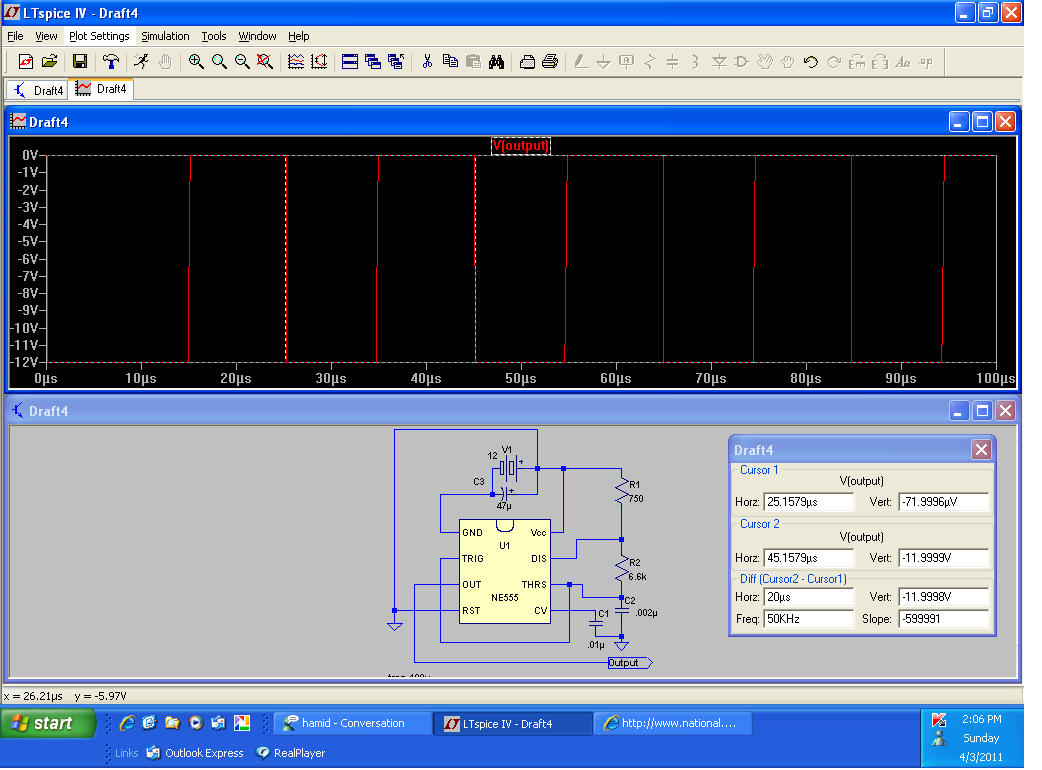Open the Help menu
The width and height of the screenshot is (1042, 770).
[x=298, y=36]
